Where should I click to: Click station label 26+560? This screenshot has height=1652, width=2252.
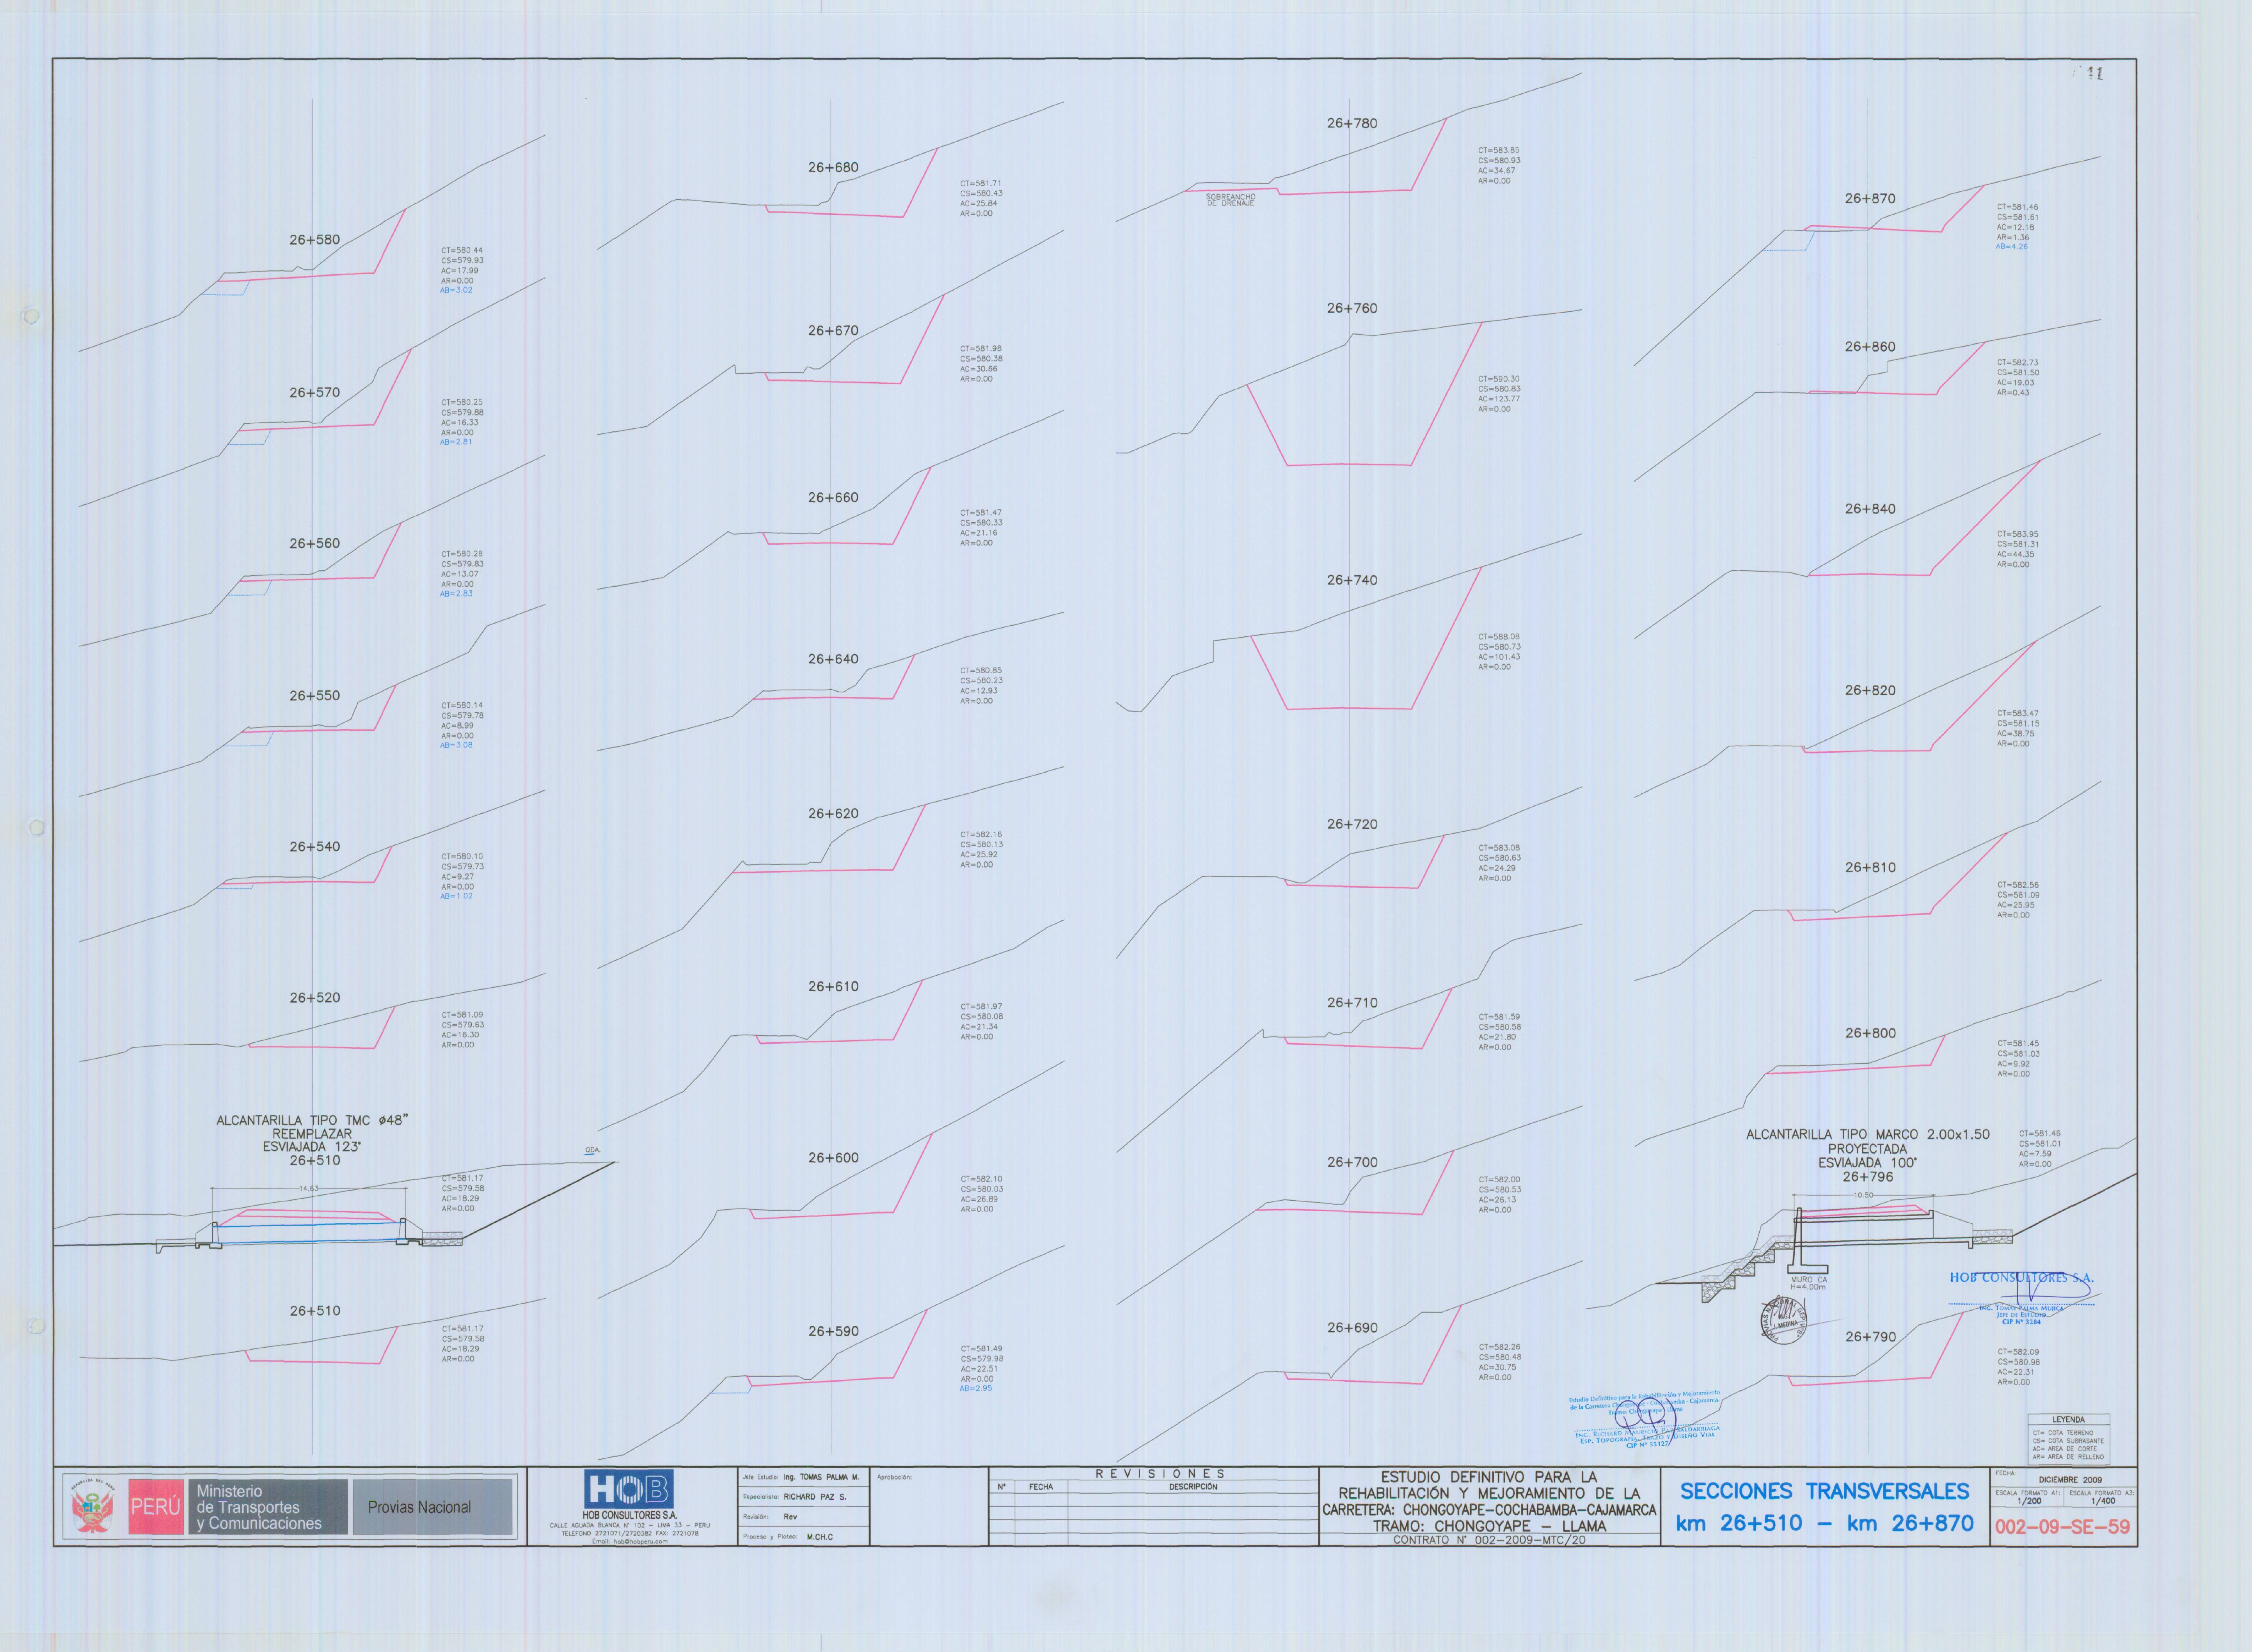315,544
